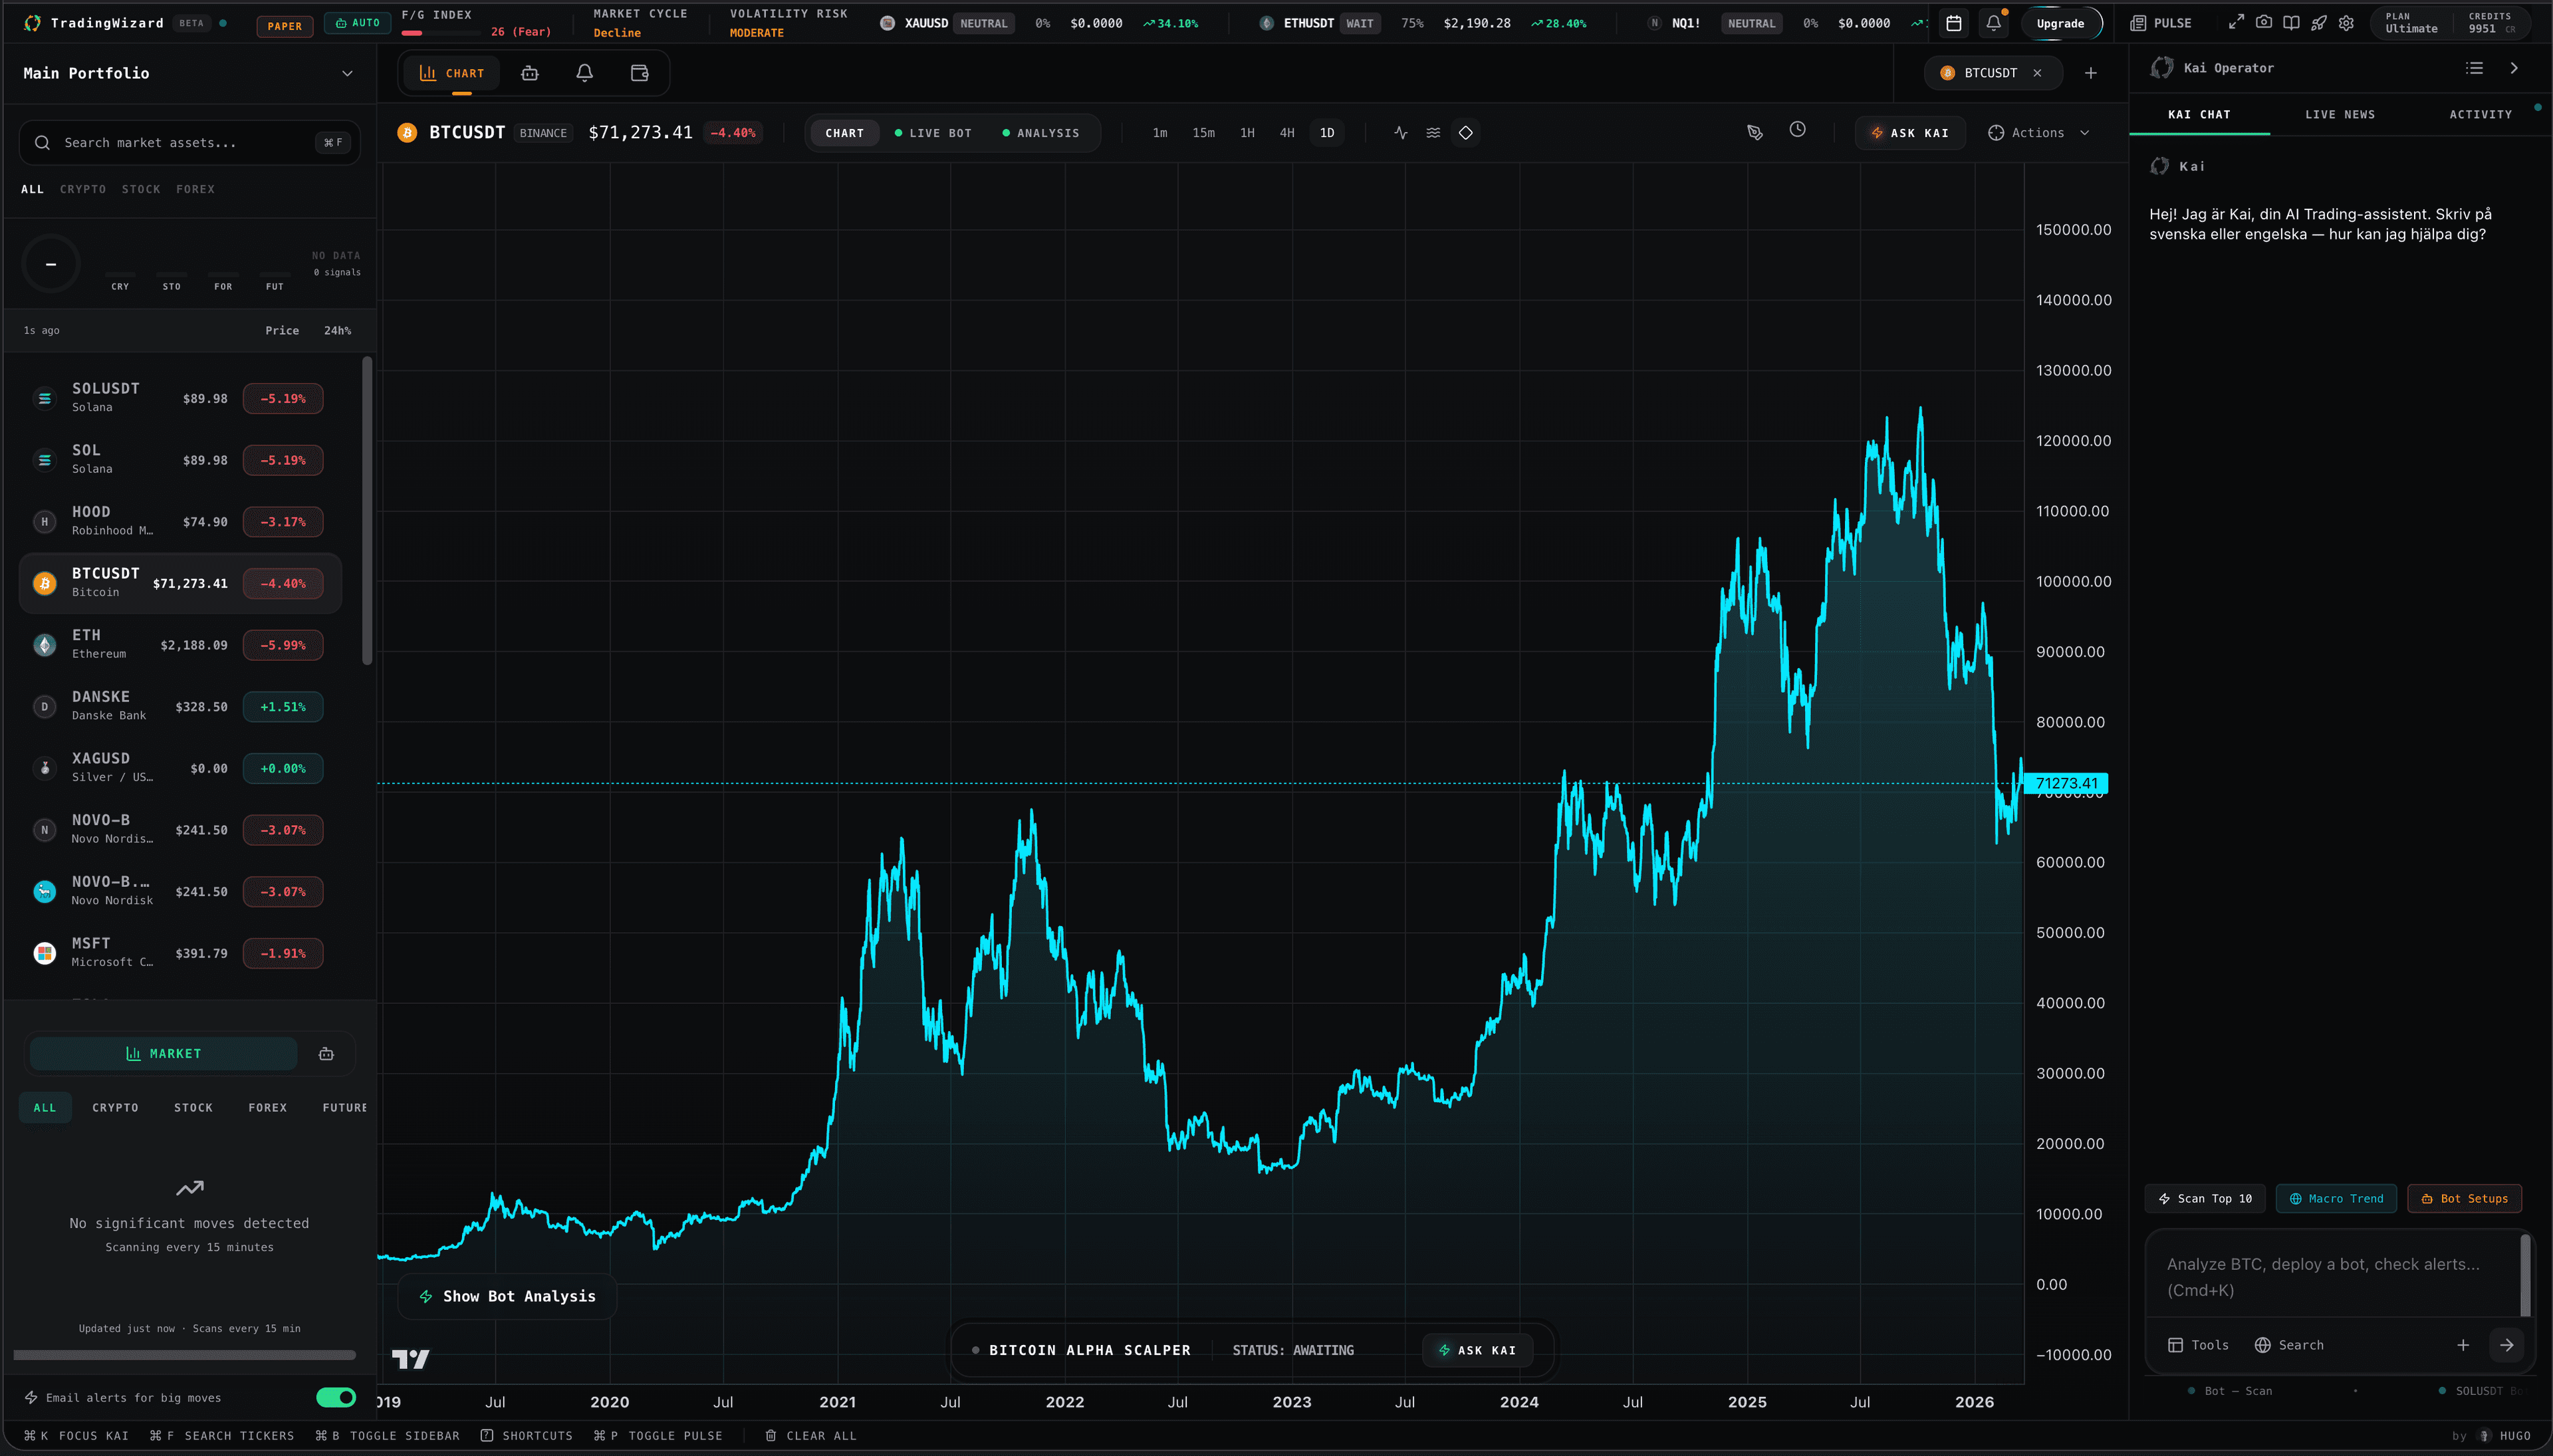Open the wallet icon tab
Viewport: 2553px width, 1456px height.
tap(640, 73)
